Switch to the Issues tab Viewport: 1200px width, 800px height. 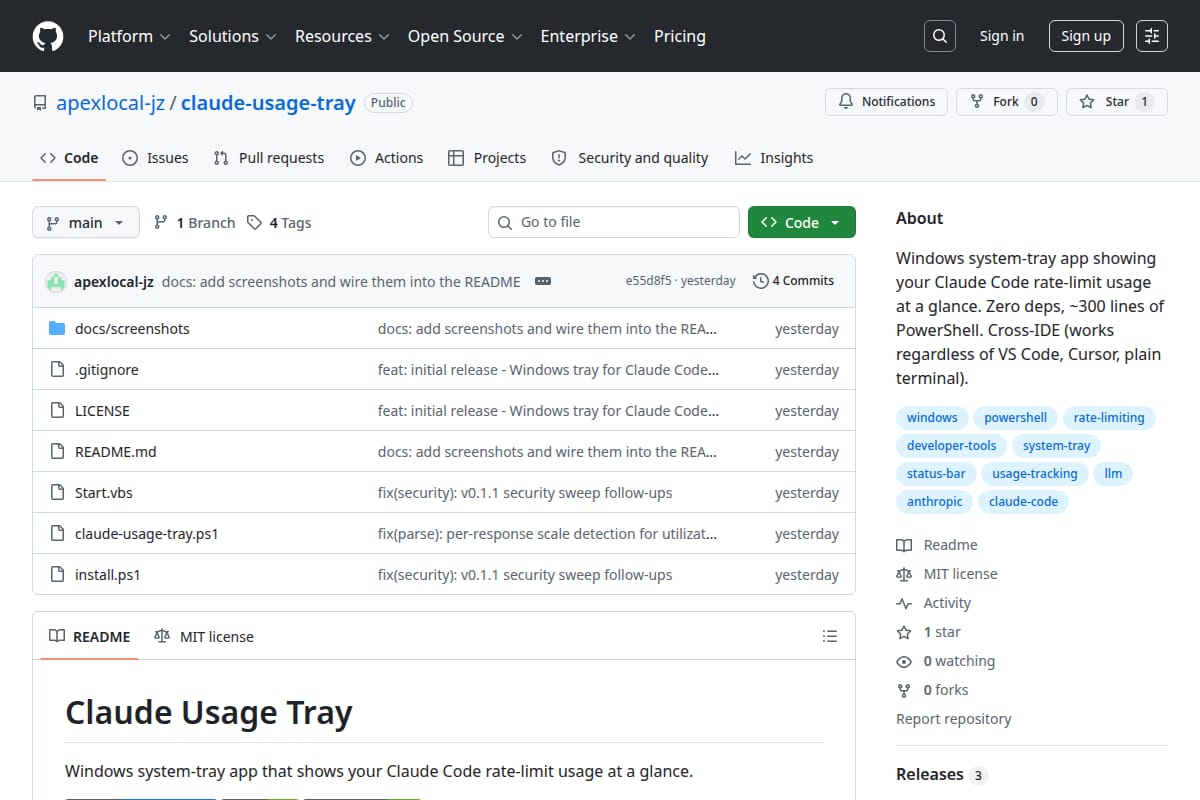coord(155,158)
